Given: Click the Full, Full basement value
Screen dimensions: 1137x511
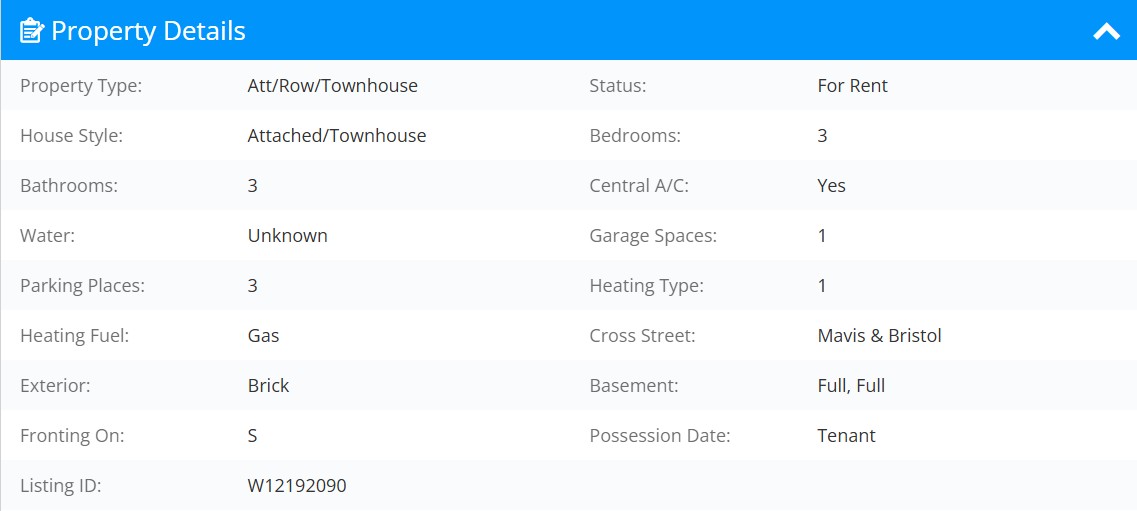Looking at the screenshot, I should [x=851, y=386].
